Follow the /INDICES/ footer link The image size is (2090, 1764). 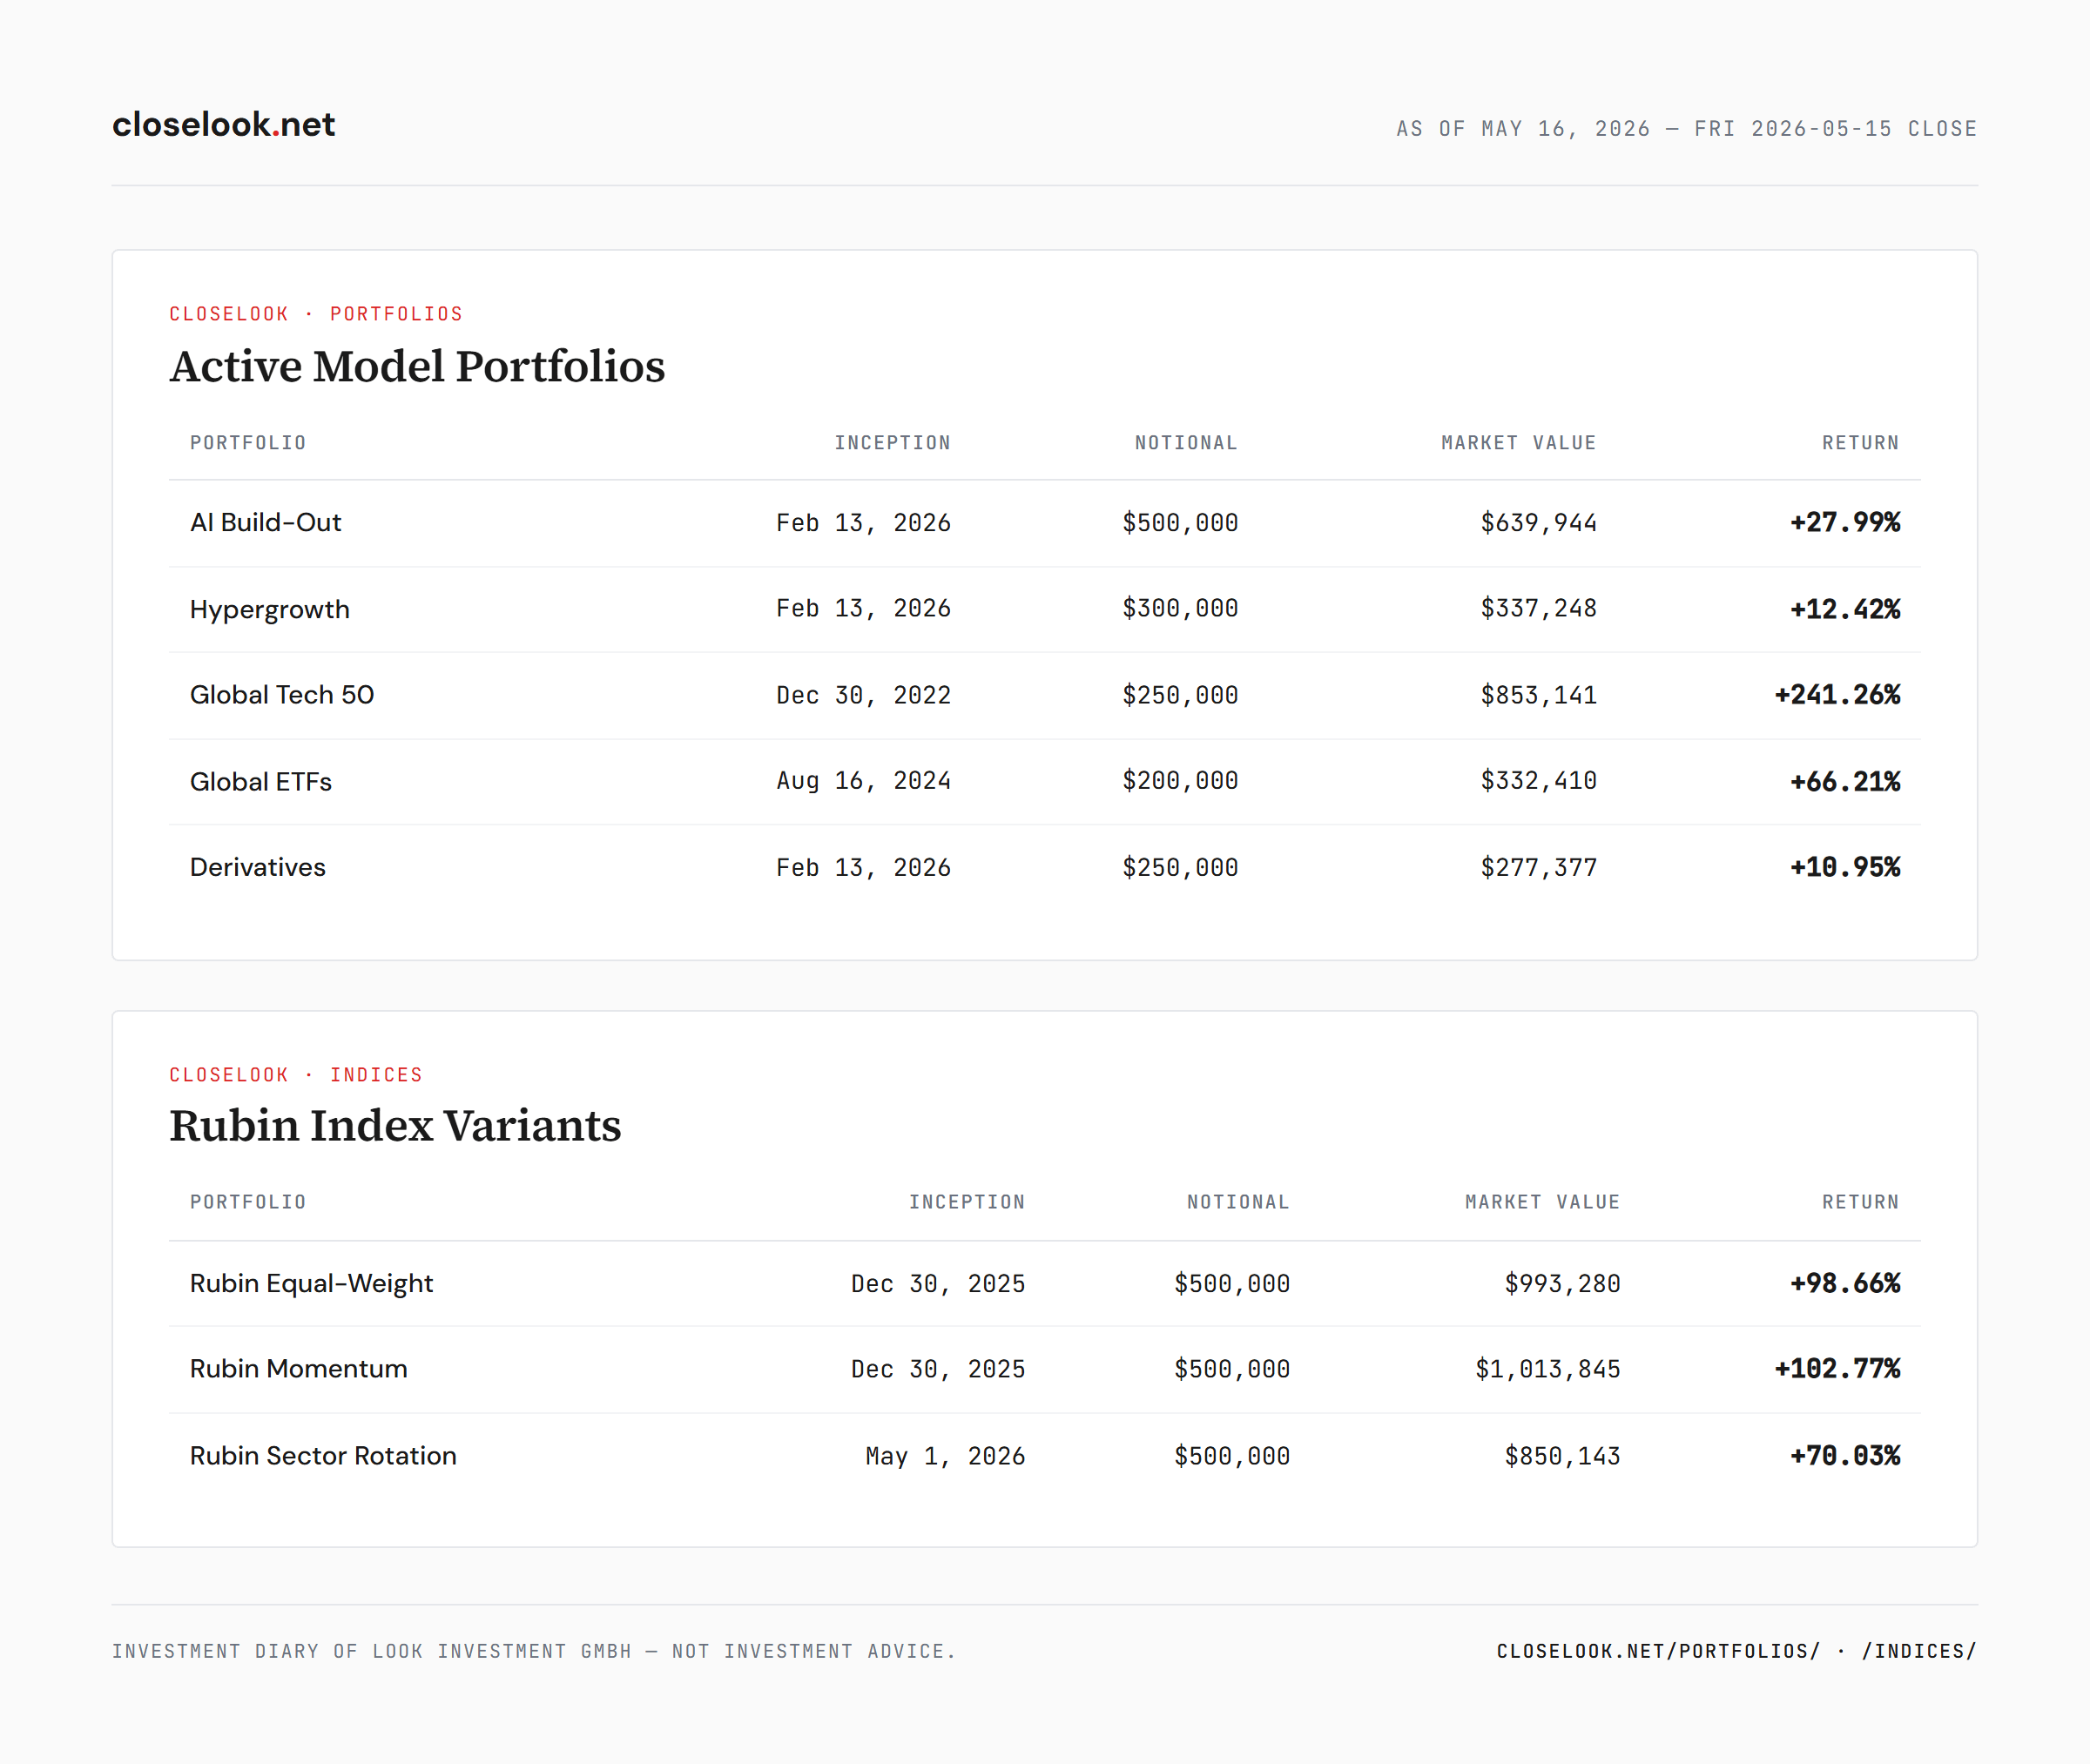point(1919,1651)
